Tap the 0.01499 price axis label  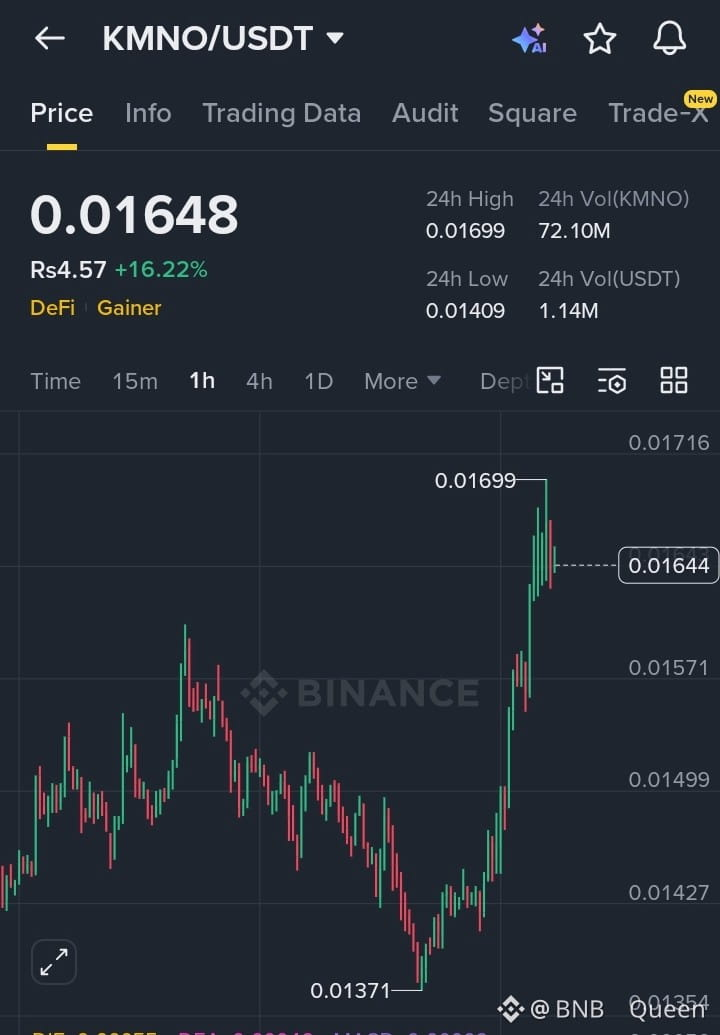[x=669, y=780]
